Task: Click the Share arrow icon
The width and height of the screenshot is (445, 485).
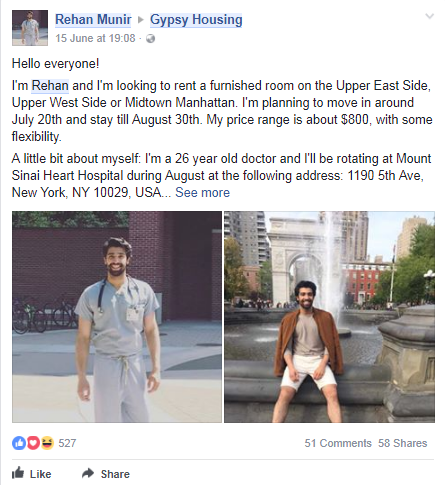Action: tap(88, 473)
